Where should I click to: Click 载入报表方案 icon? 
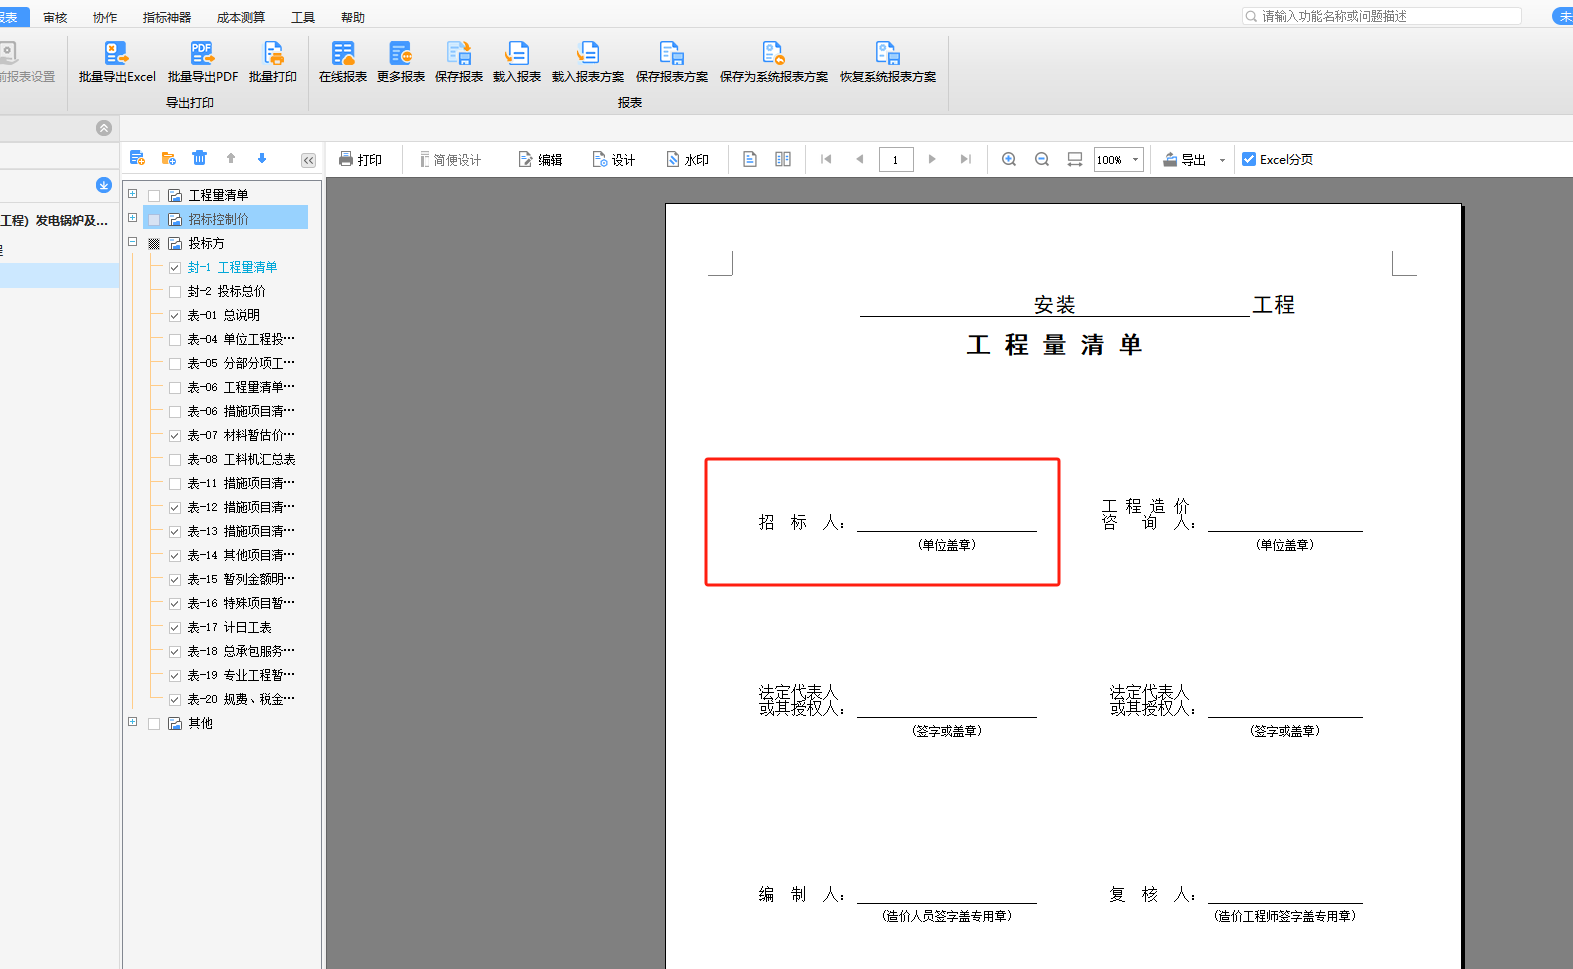(588, 53)
